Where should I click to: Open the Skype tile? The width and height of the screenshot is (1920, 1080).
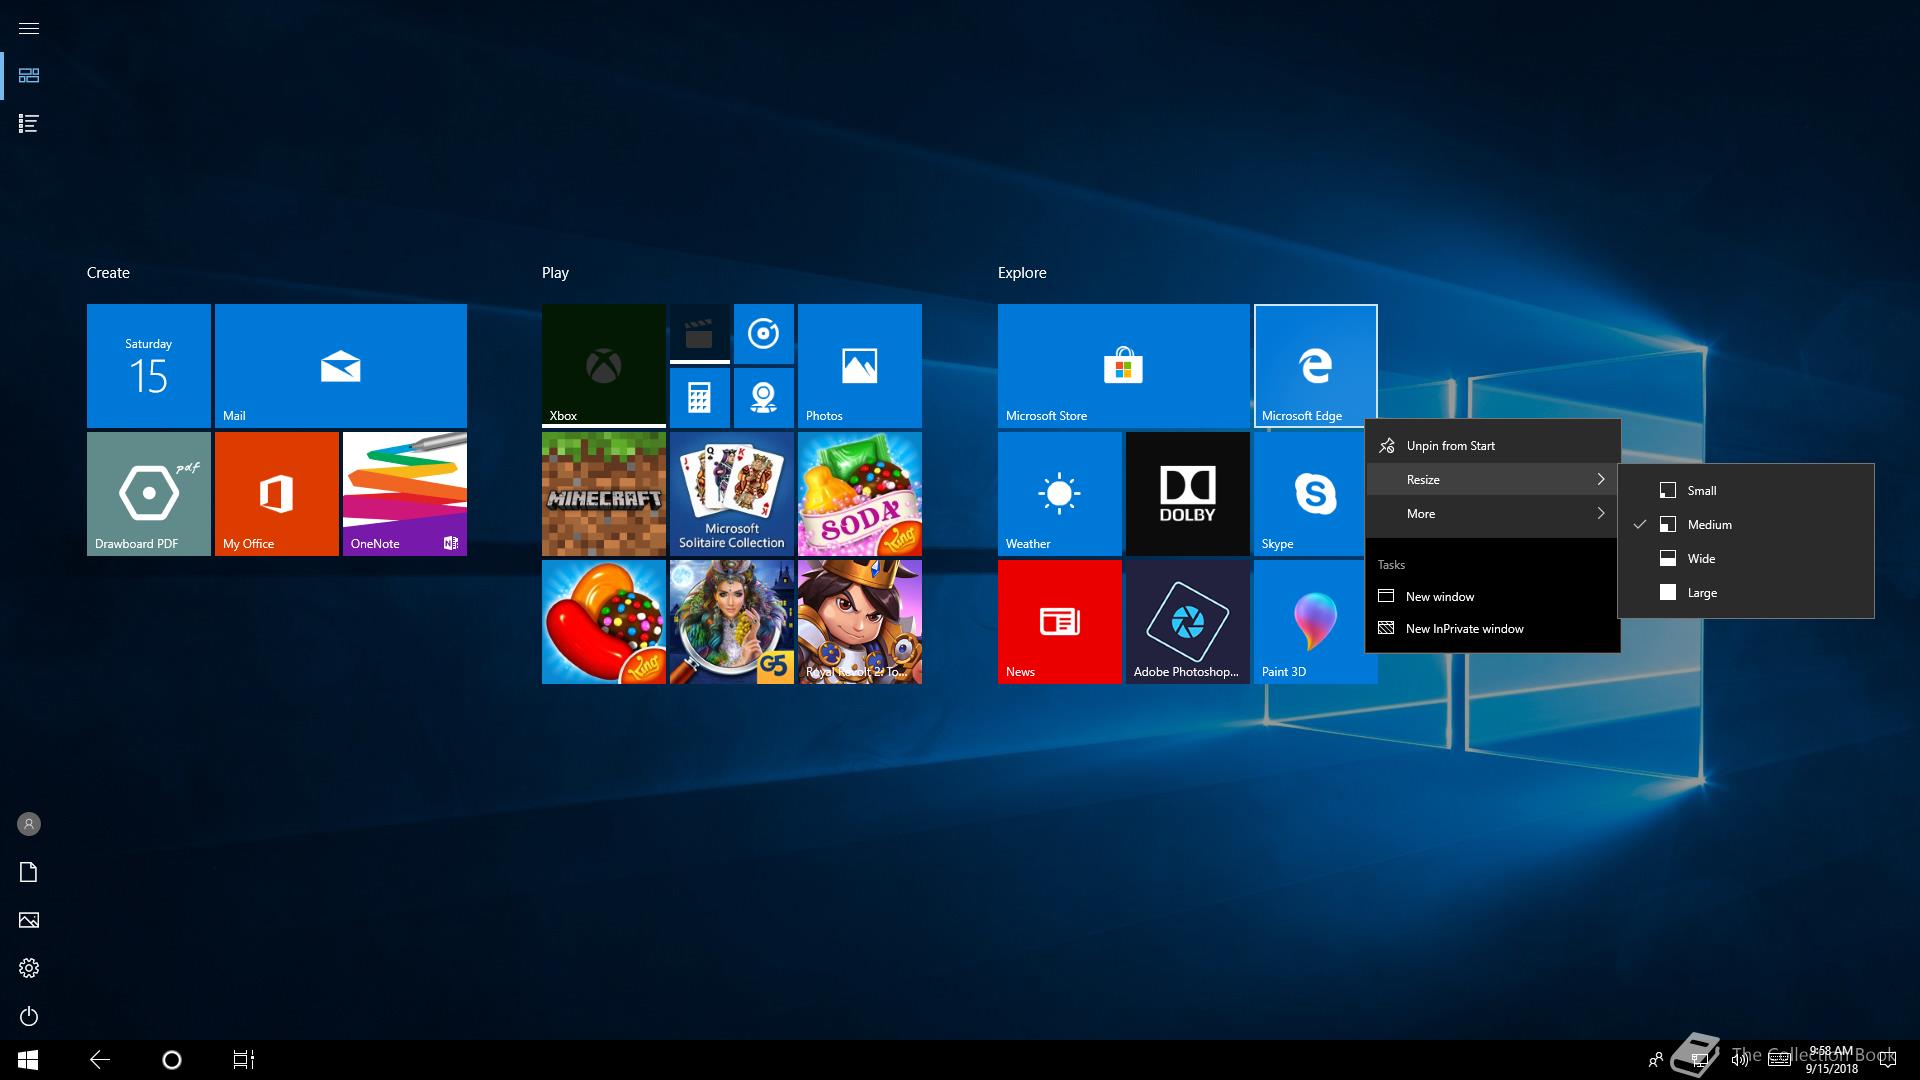click(1309, 494)
